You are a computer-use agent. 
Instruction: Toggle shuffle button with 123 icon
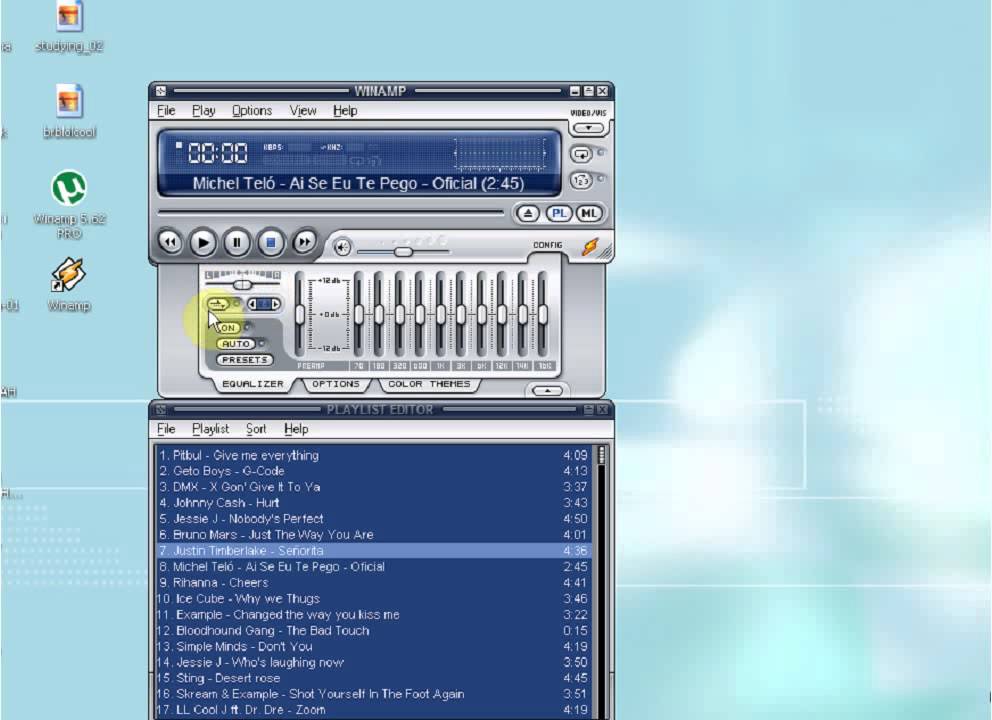pos(581,180)
